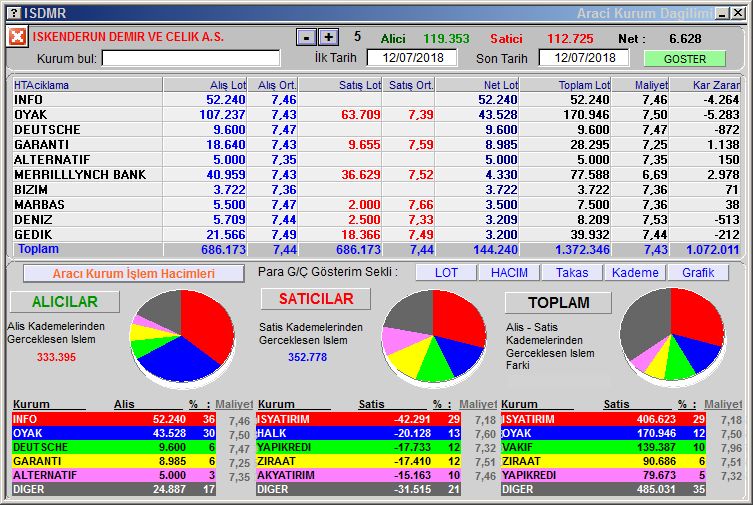Edit the İlk Tarih date field
This screenshot has width=753, height=505.
point(413,58)
